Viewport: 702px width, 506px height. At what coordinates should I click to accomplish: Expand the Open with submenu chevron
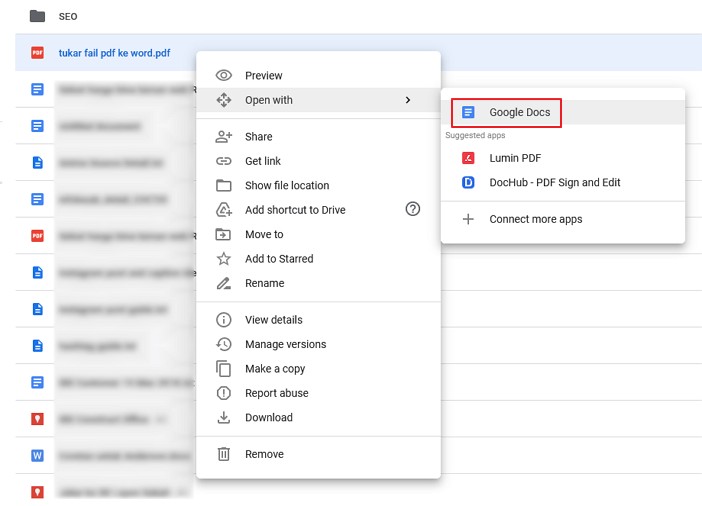tap(407, 100)
